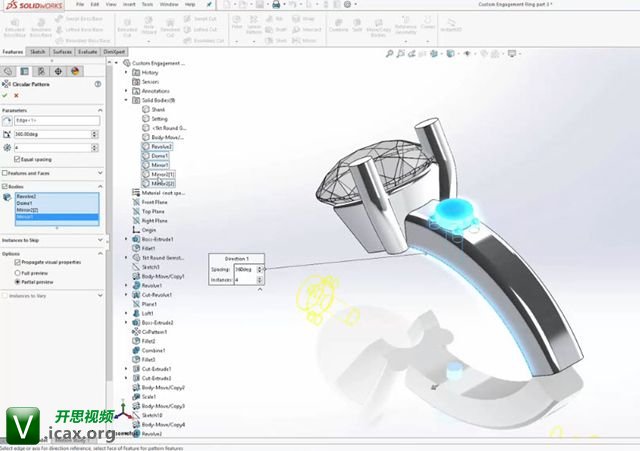
Task: Click the Hole Wizard ribbon tool
Action: click(x=149, y=26)
